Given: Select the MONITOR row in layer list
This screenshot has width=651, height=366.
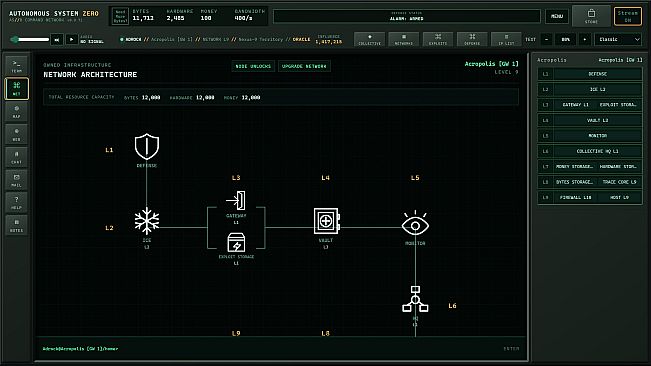Looking at the screenshot, I should click(x=590, y=136).
